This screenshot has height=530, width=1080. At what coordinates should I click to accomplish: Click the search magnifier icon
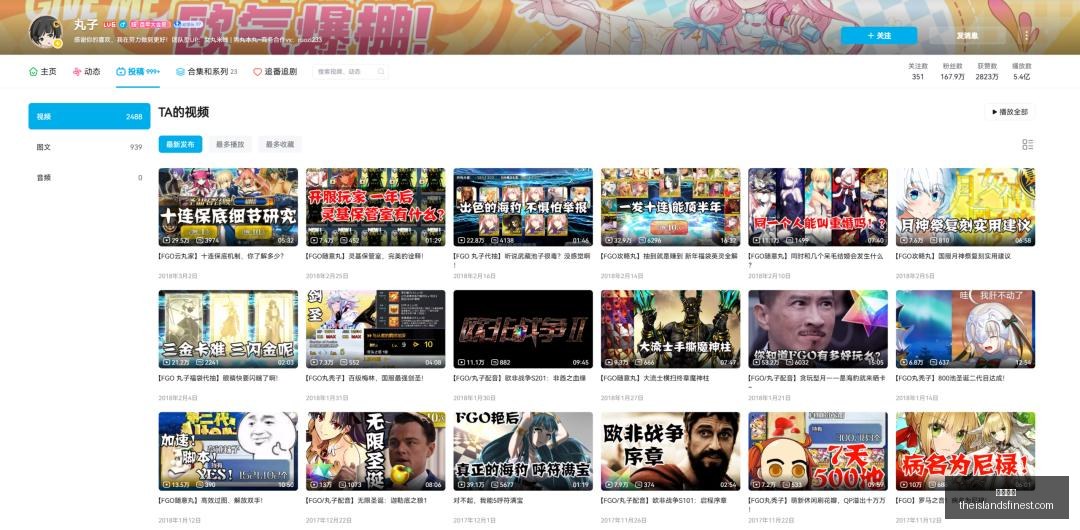pyautogui.click(x=380, y=72)
